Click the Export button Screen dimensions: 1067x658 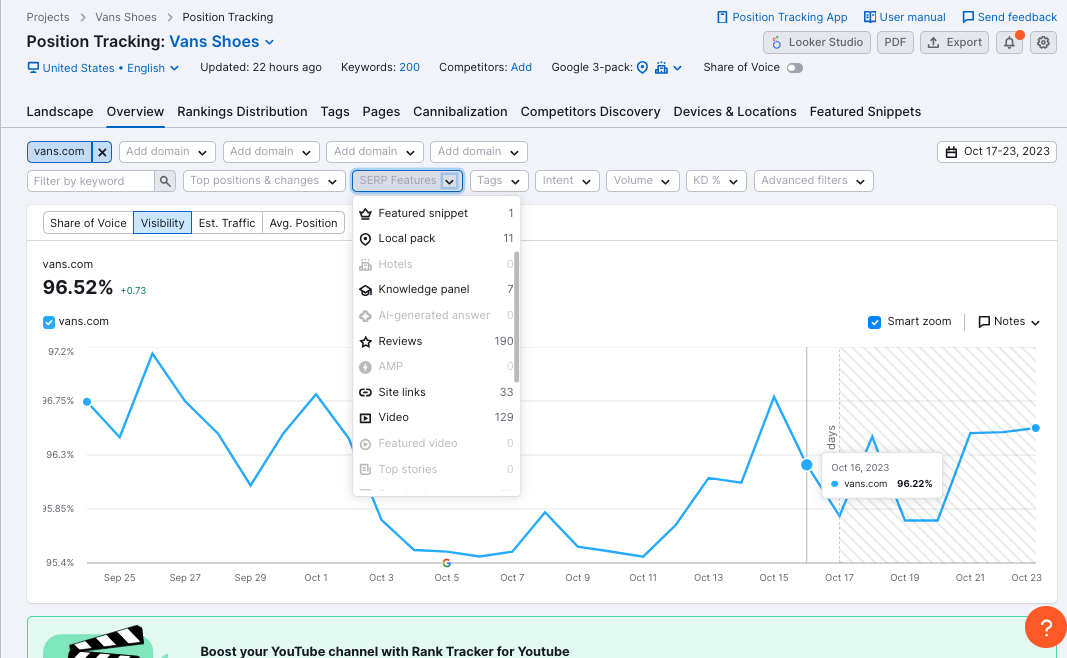pyautogui.click(x=954, y=43)
